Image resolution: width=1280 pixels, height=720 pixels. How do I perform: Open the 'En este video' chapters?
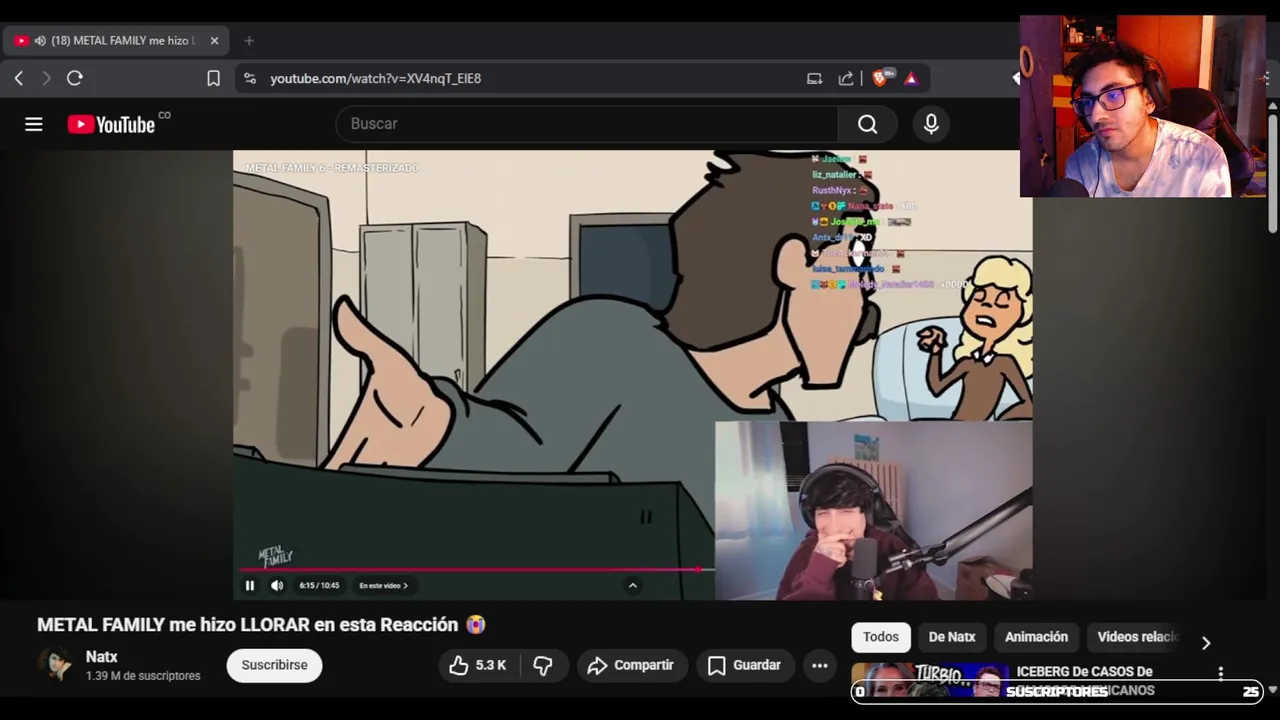384,586
